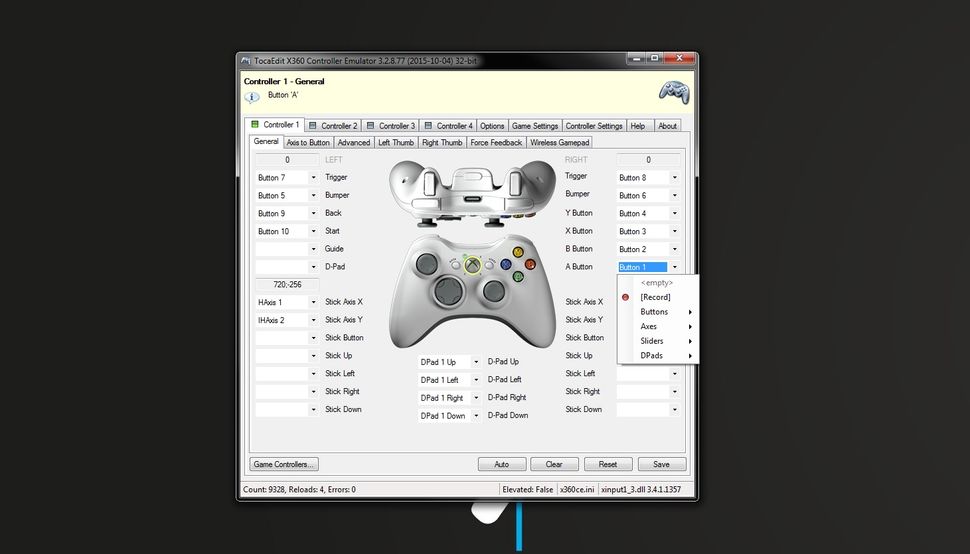The width and height of the screenshot is (970, 554).
Task: Open the DPads submenu
Action: [658, 356]
